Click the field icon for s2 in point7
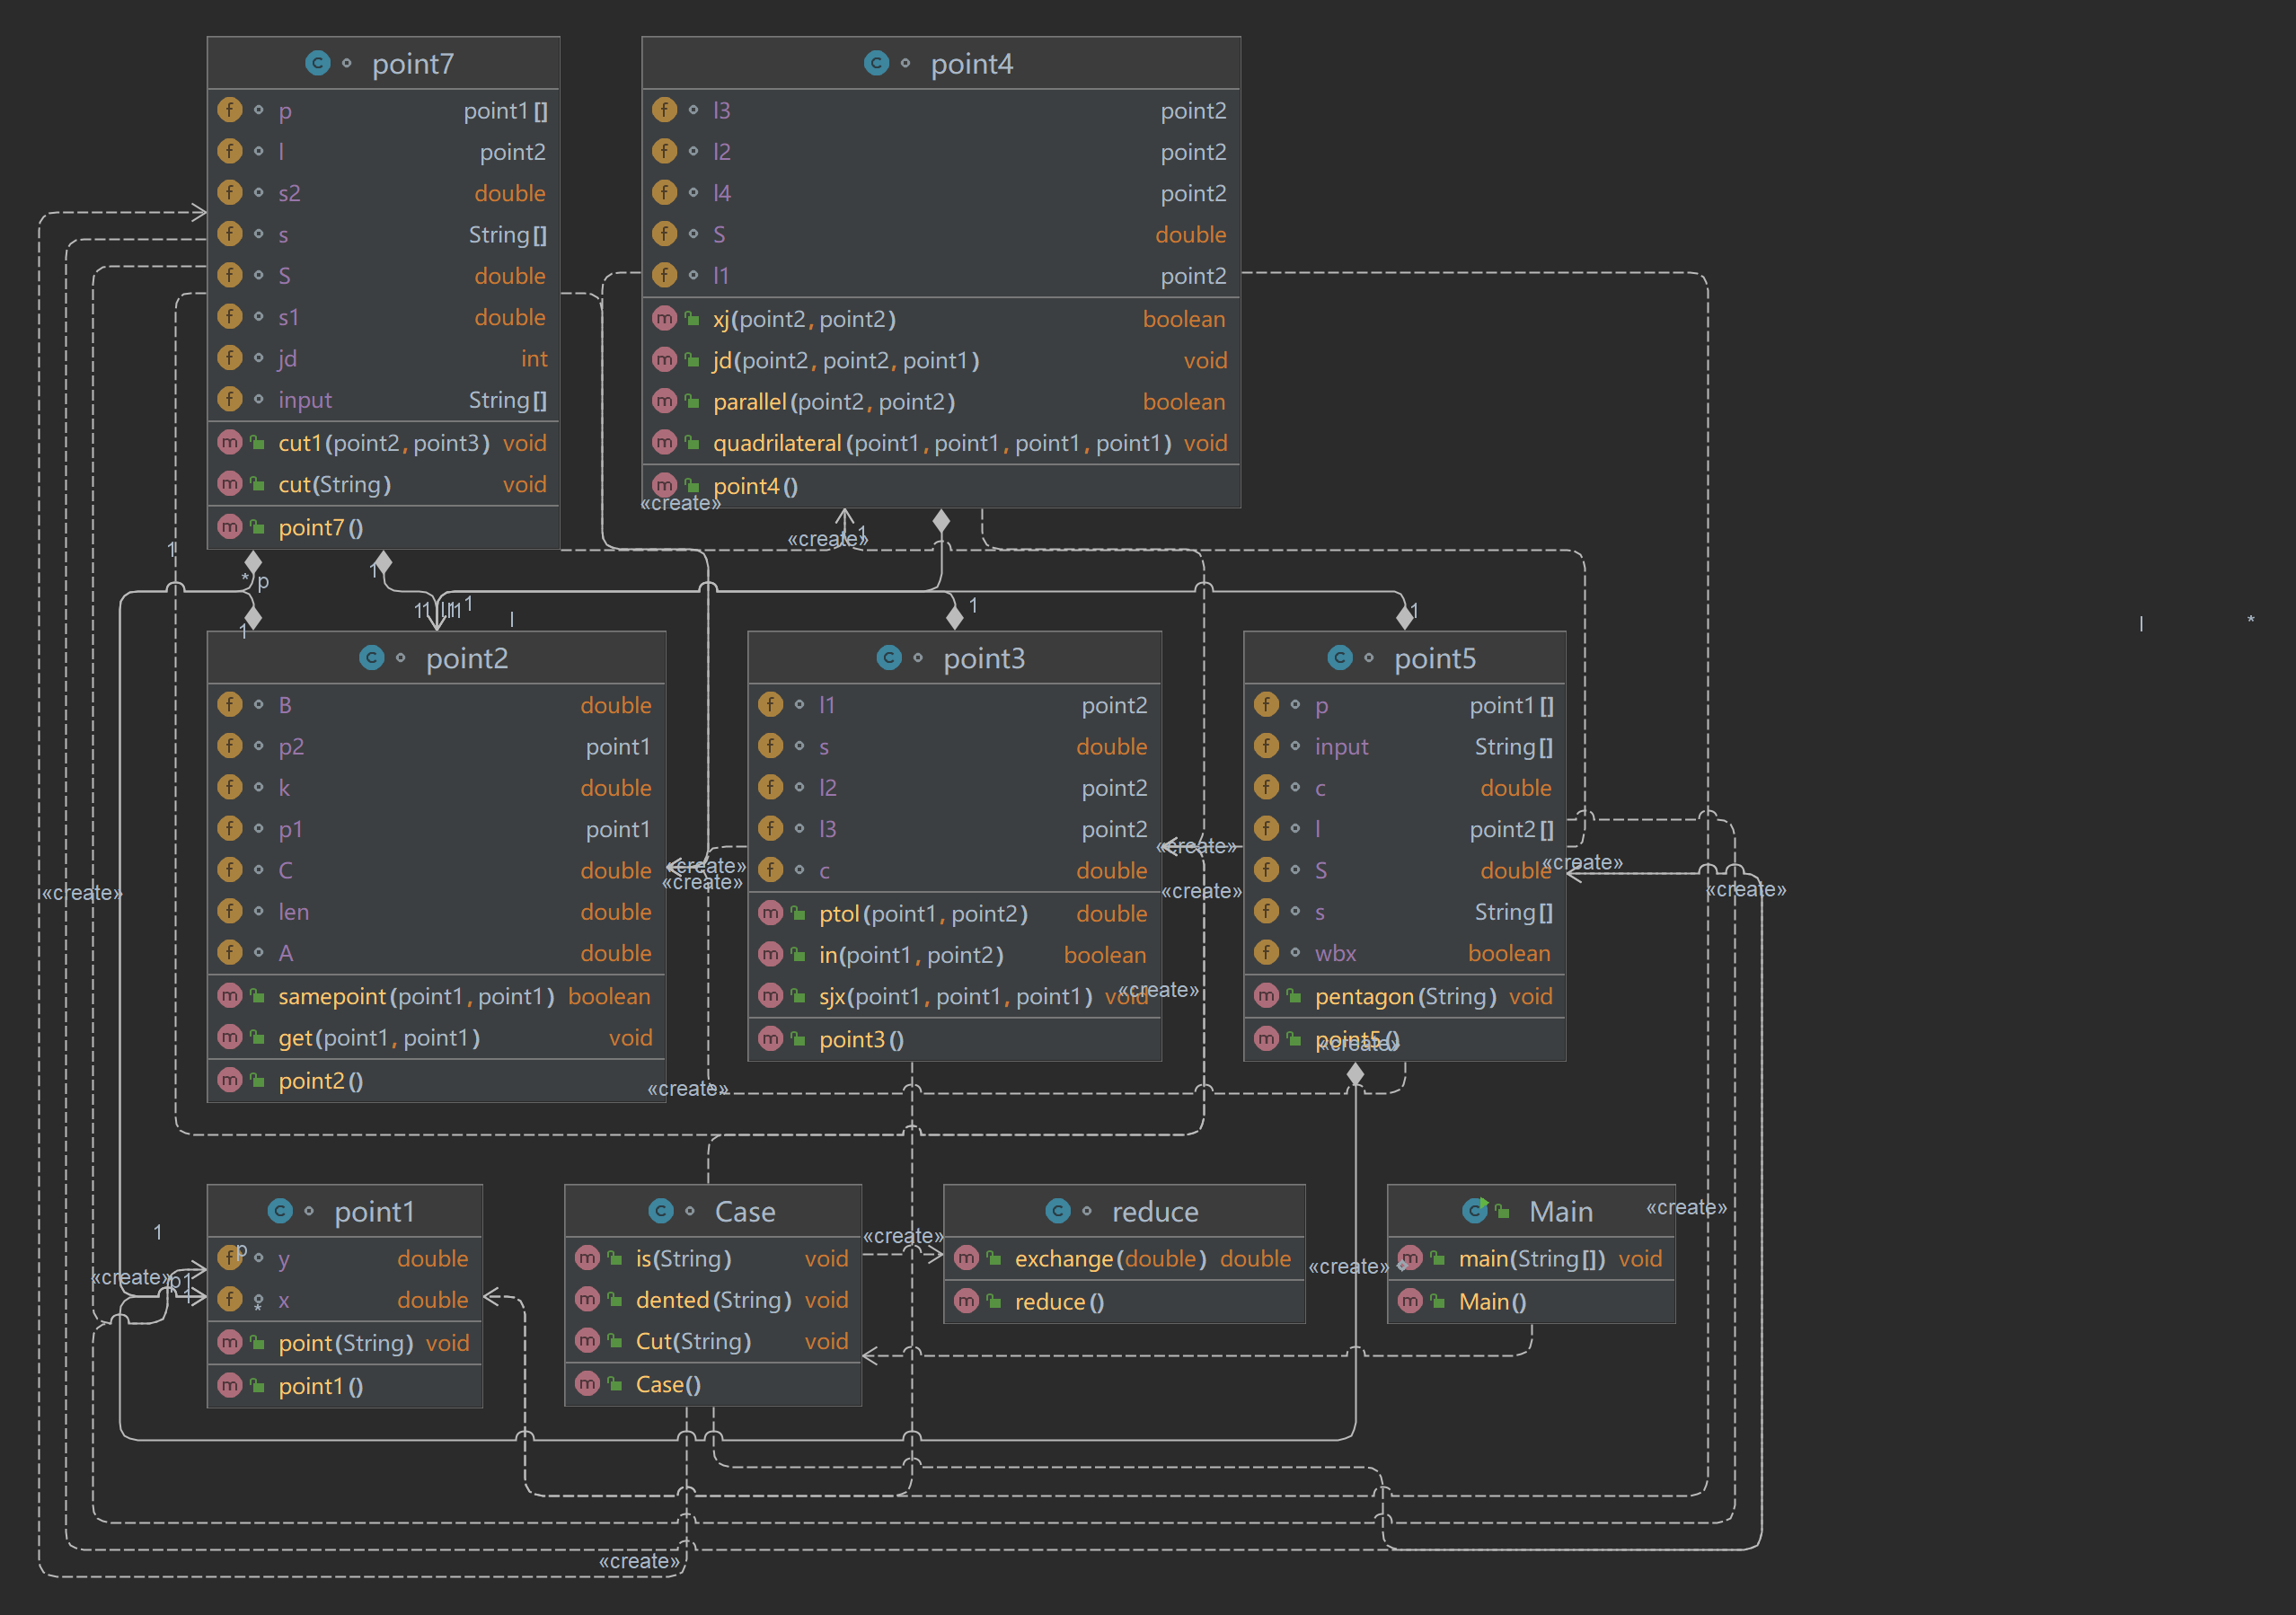 coord(230,192)
